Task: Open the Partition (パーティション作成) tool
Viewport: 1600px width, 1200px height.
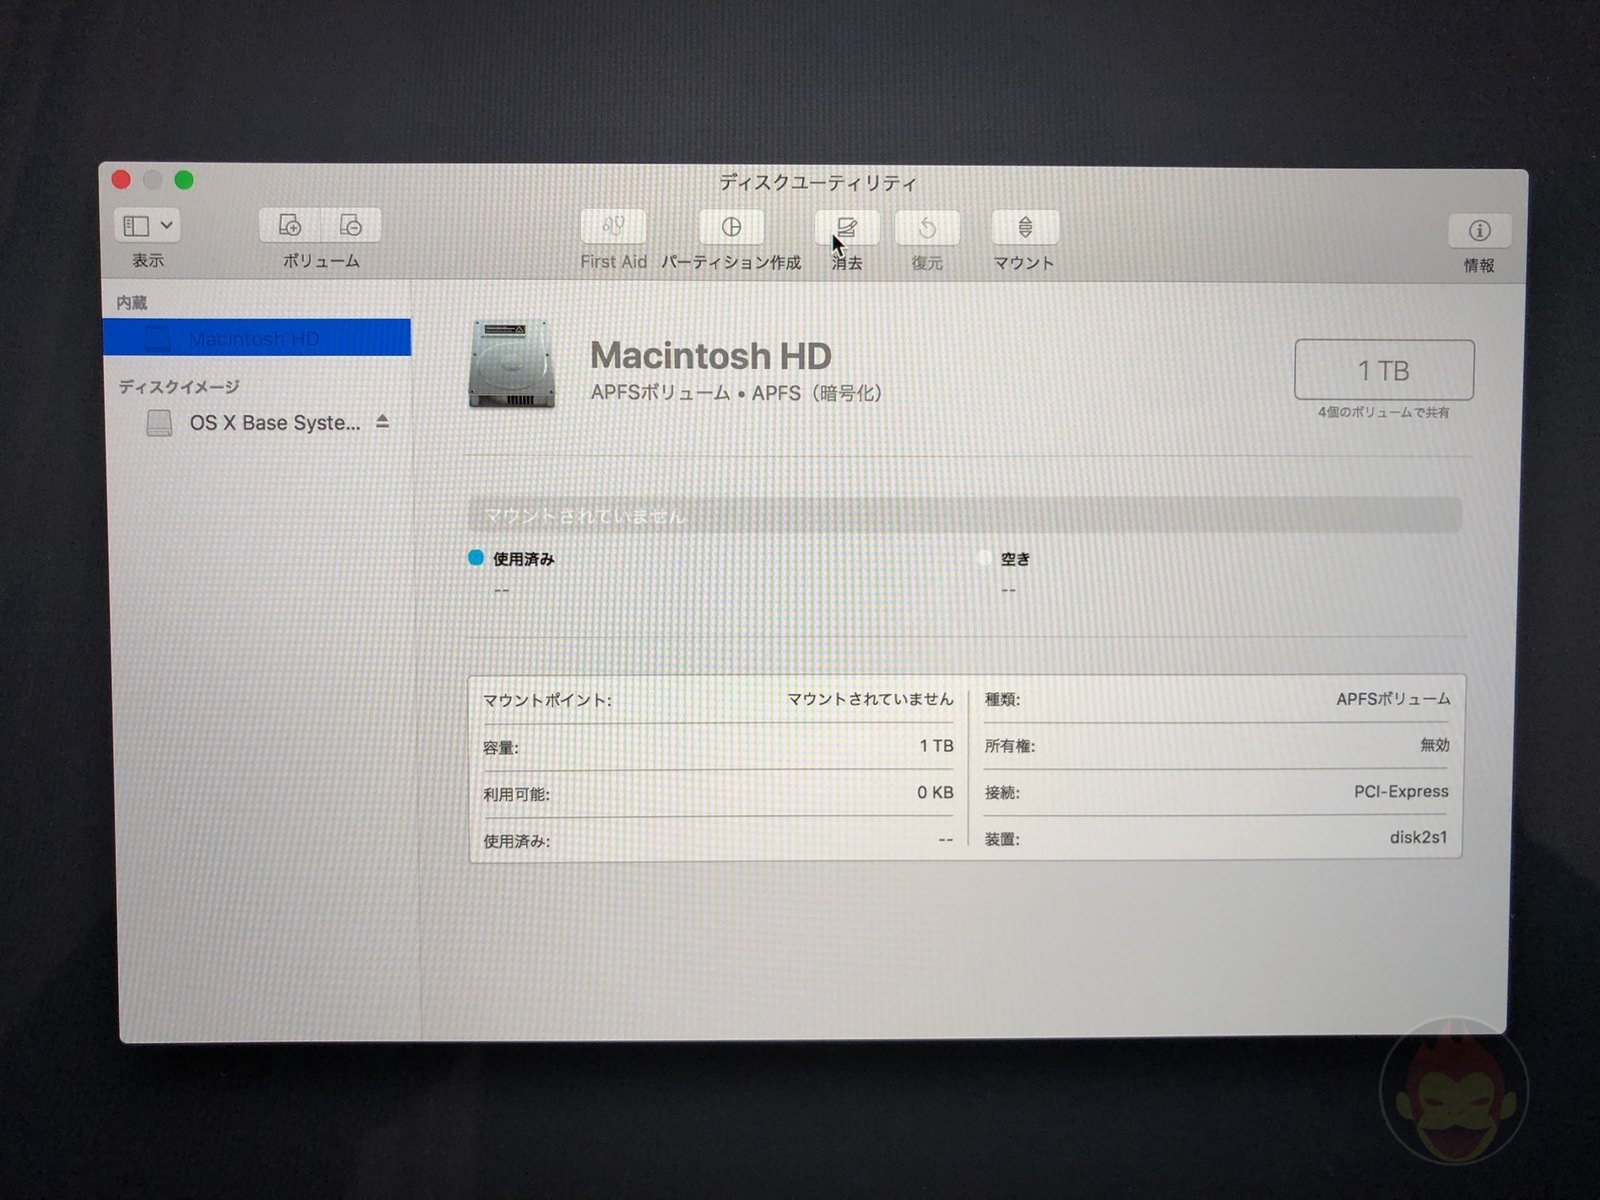Action: 731,227
